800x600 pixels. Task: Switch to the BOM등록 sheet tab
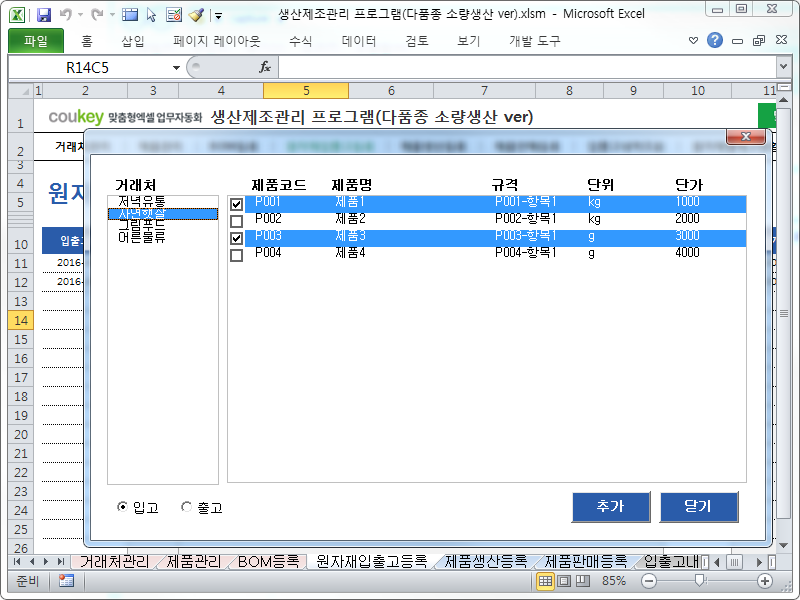pyautogui.click(x=268, y=562)
